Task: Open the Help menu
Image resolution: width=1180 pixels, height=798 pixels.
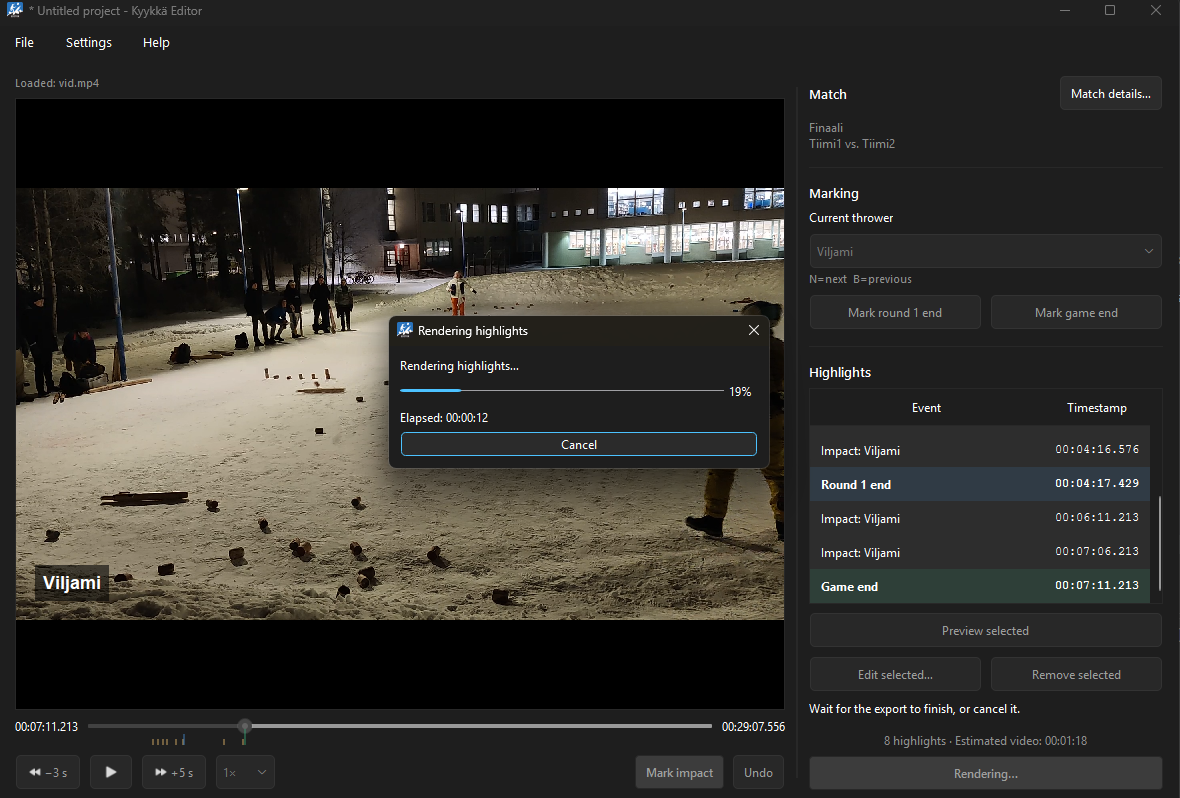Action: [x=157, y=43]
